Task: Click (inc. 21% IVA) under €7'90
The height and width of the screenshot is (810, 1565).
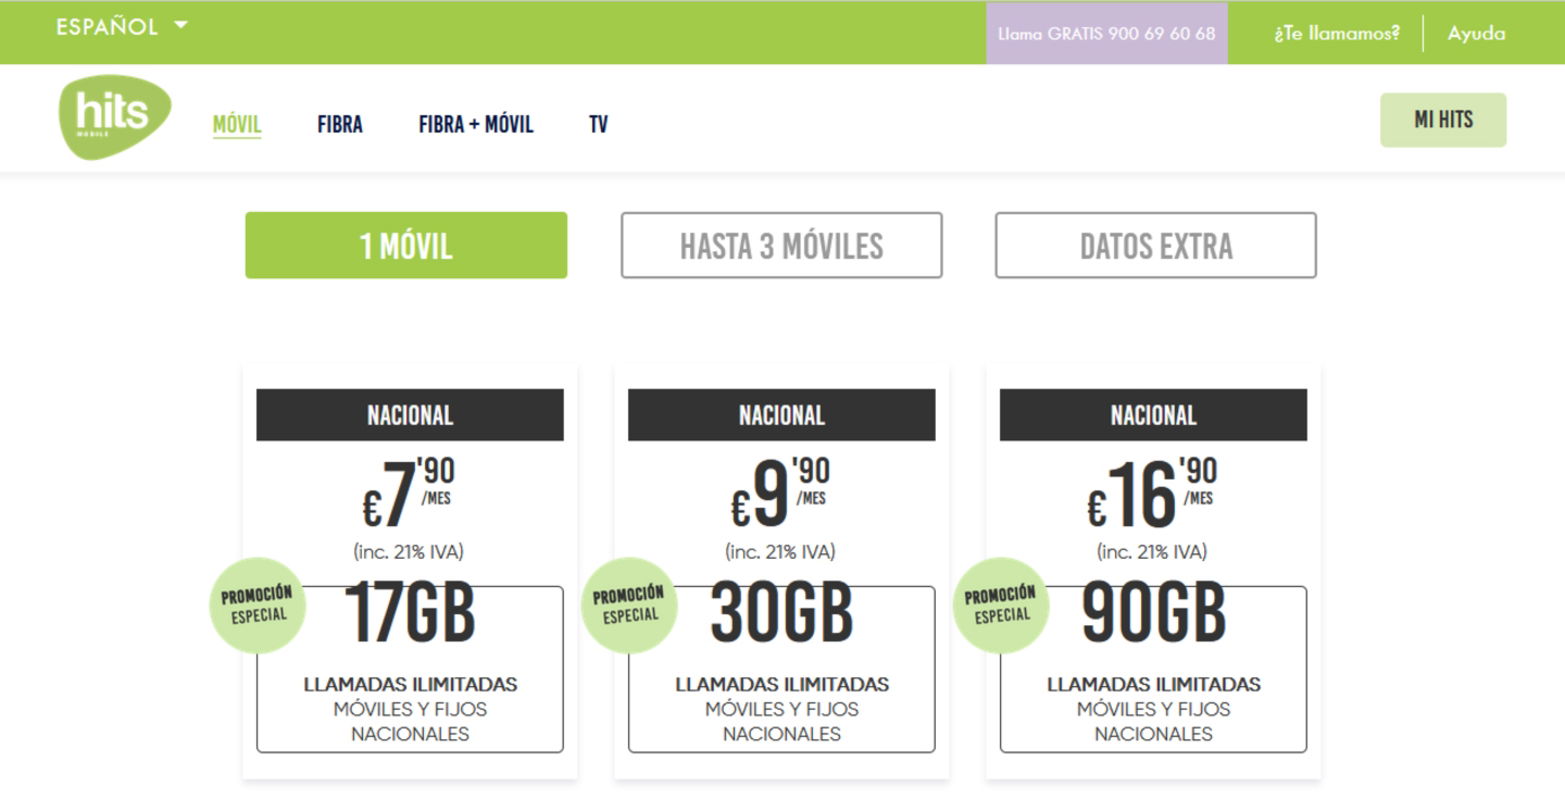Action: 408,552
